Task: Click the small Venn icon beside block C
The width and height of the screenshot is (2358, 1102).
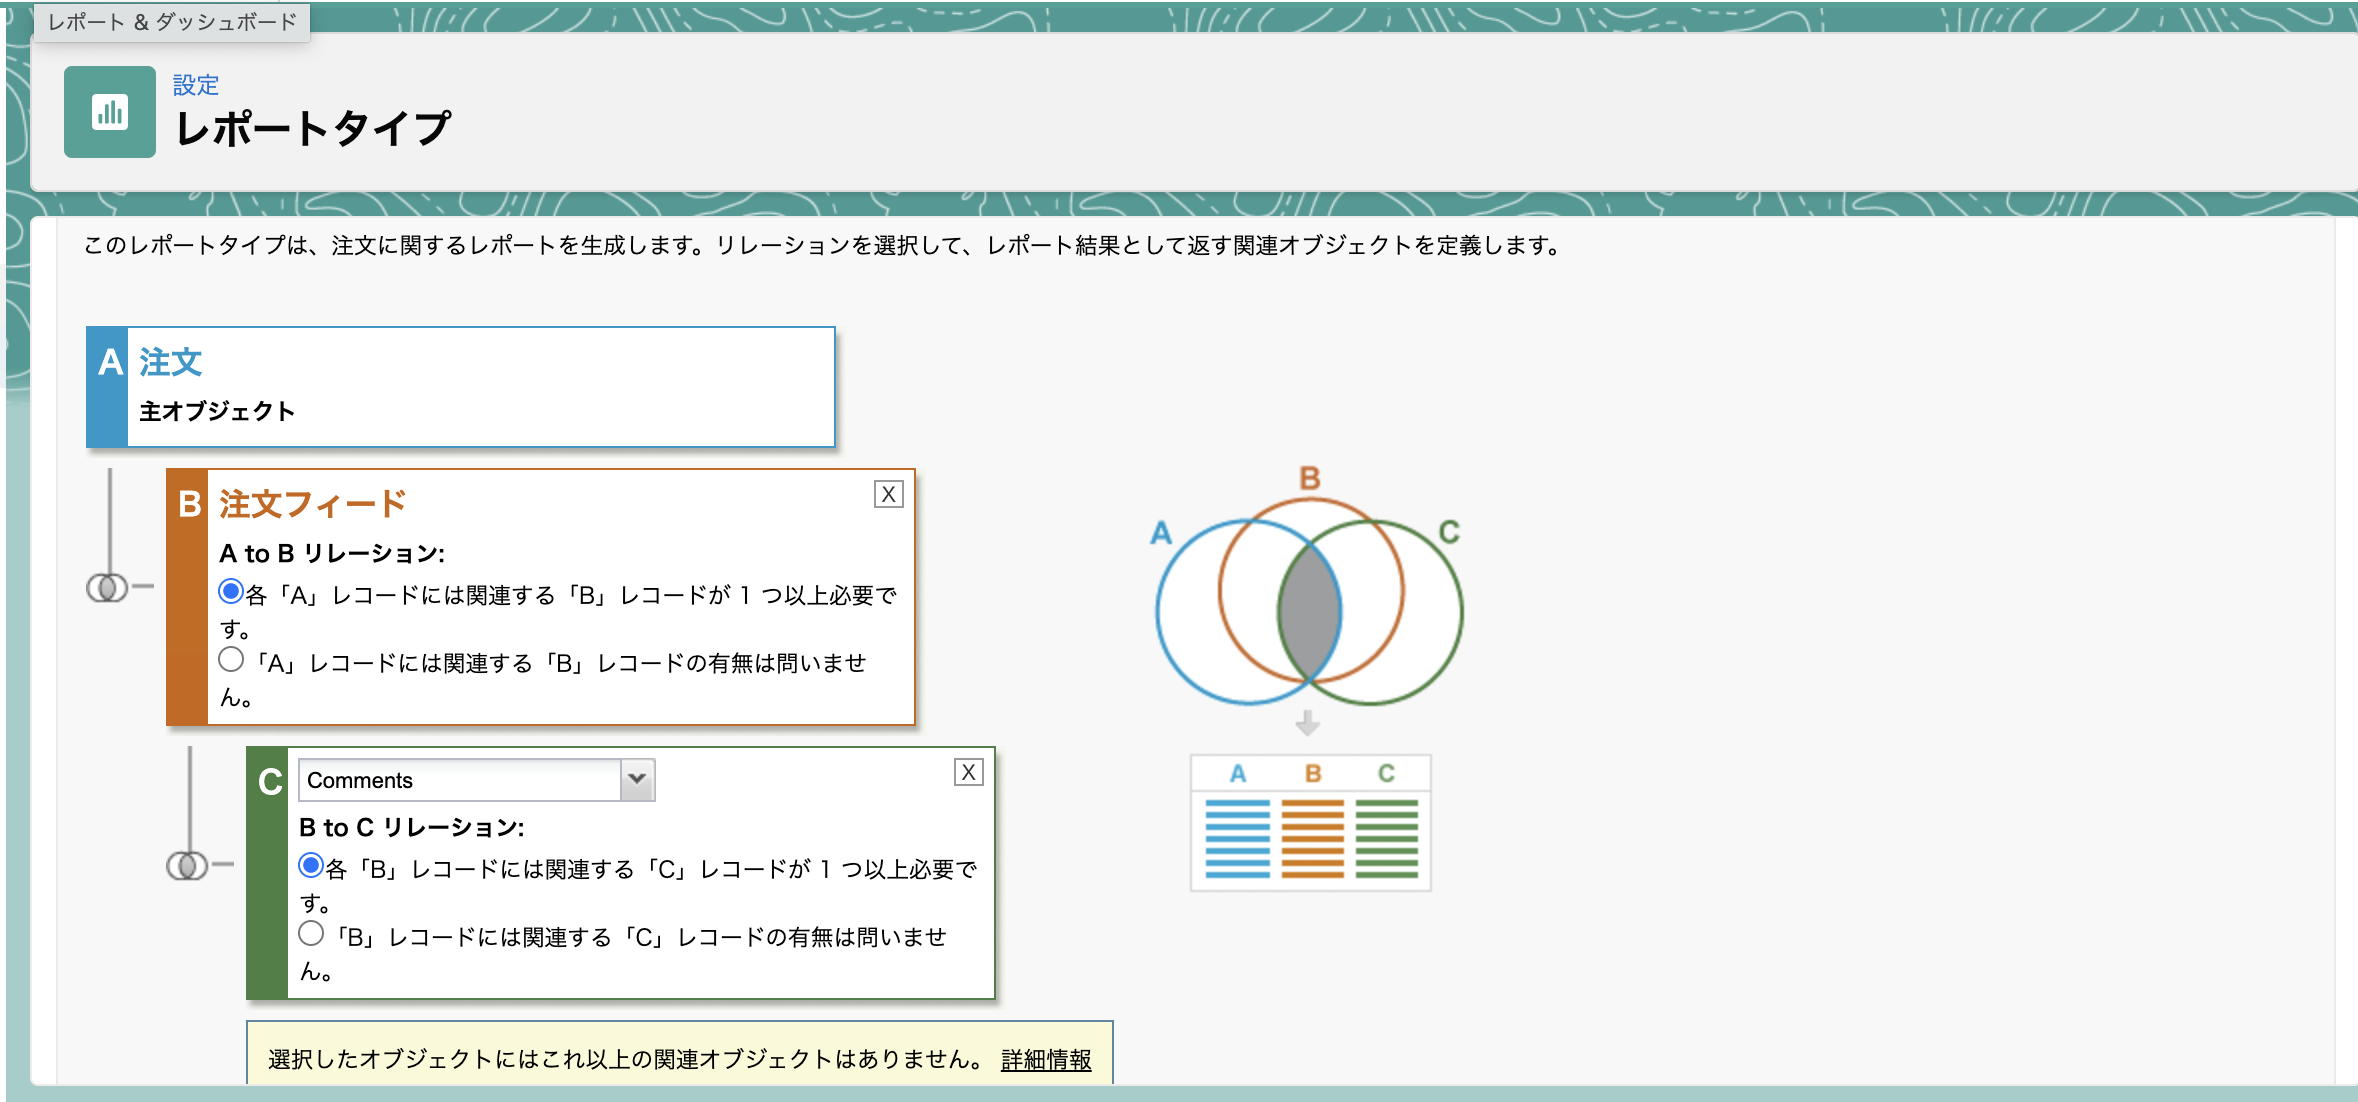Action: (186, 866)
